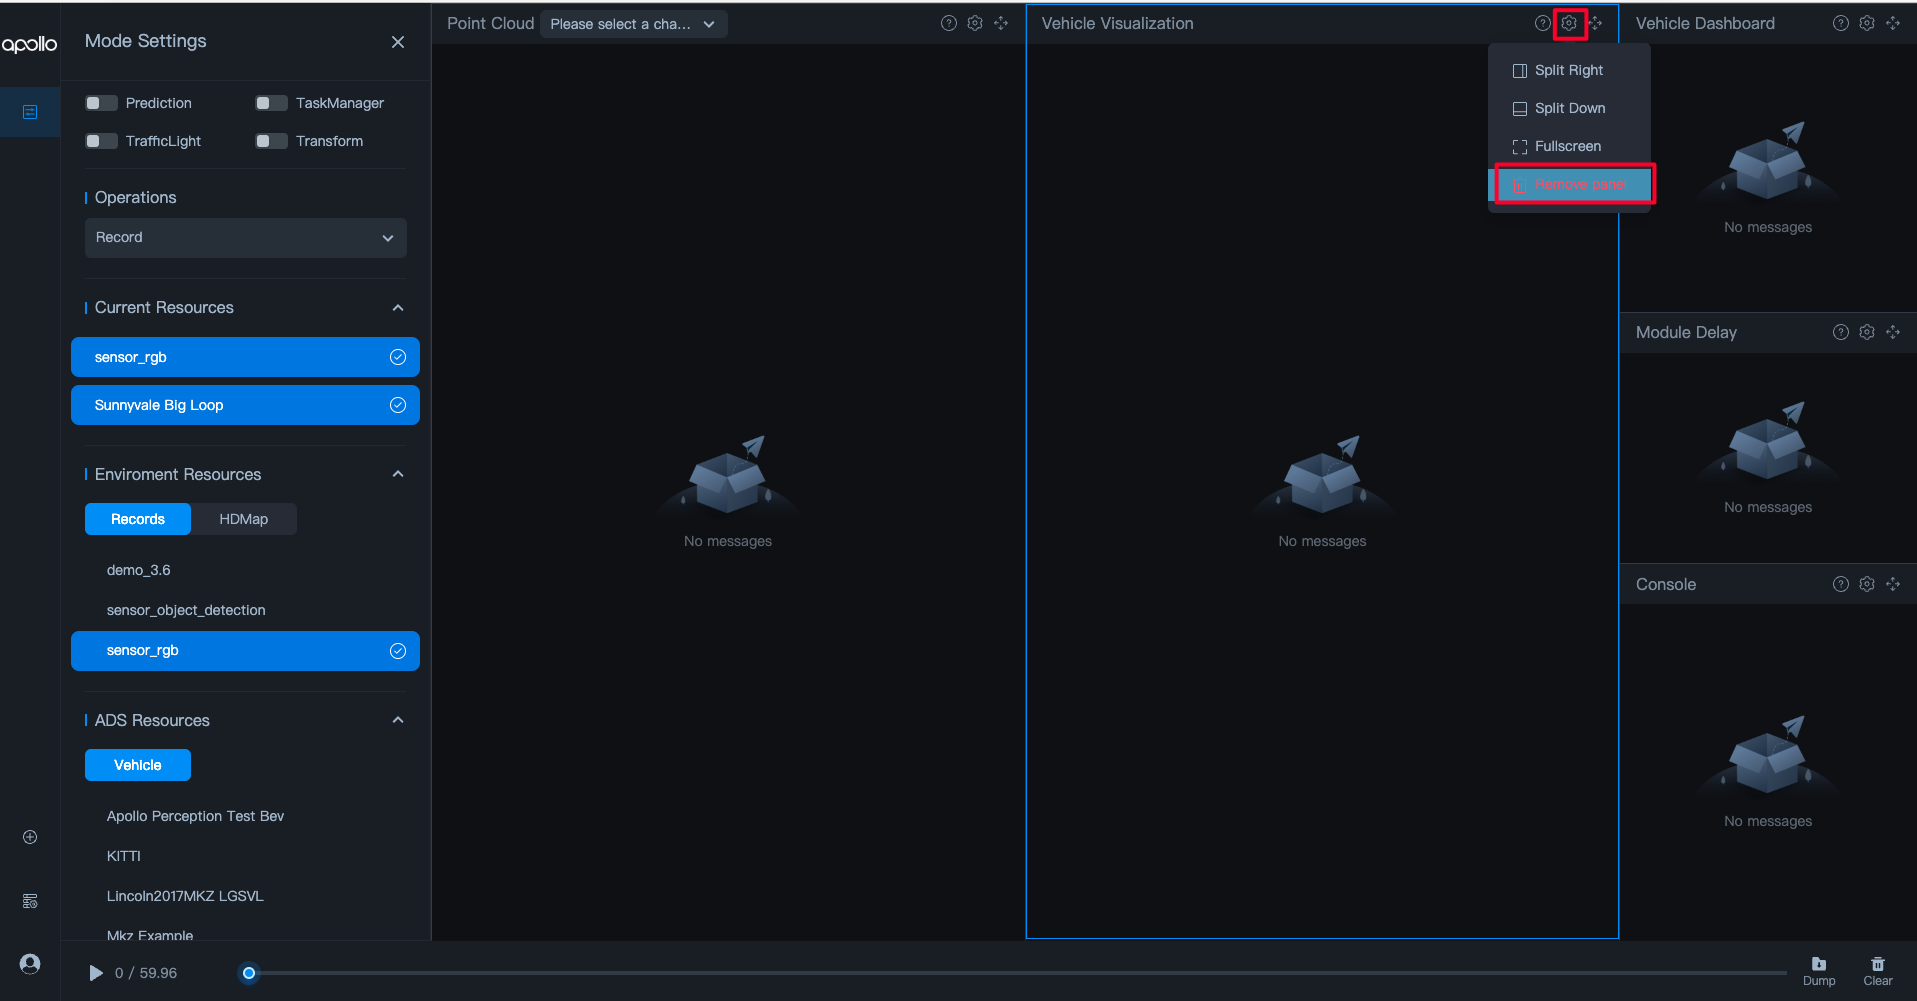
Task: Open the Point Cloud channel dropdown
Action: (x=632, y=24)
